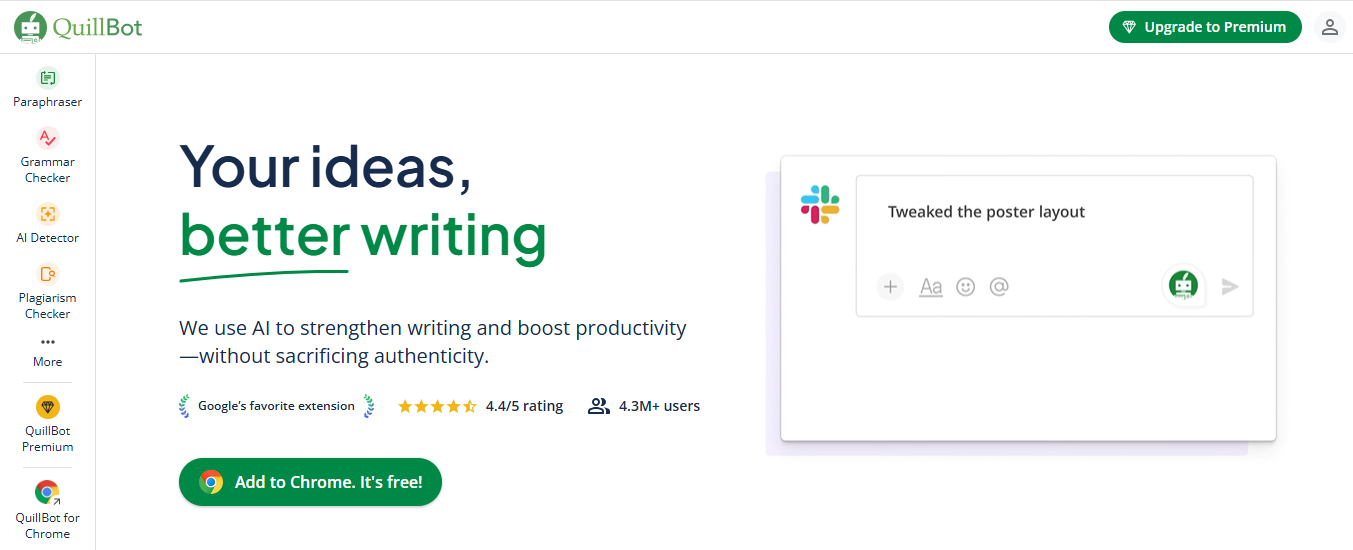This screenshot has width=1353, height=550.
Task: Open the emoji smiley picker icon
Action: coord(965,287)
